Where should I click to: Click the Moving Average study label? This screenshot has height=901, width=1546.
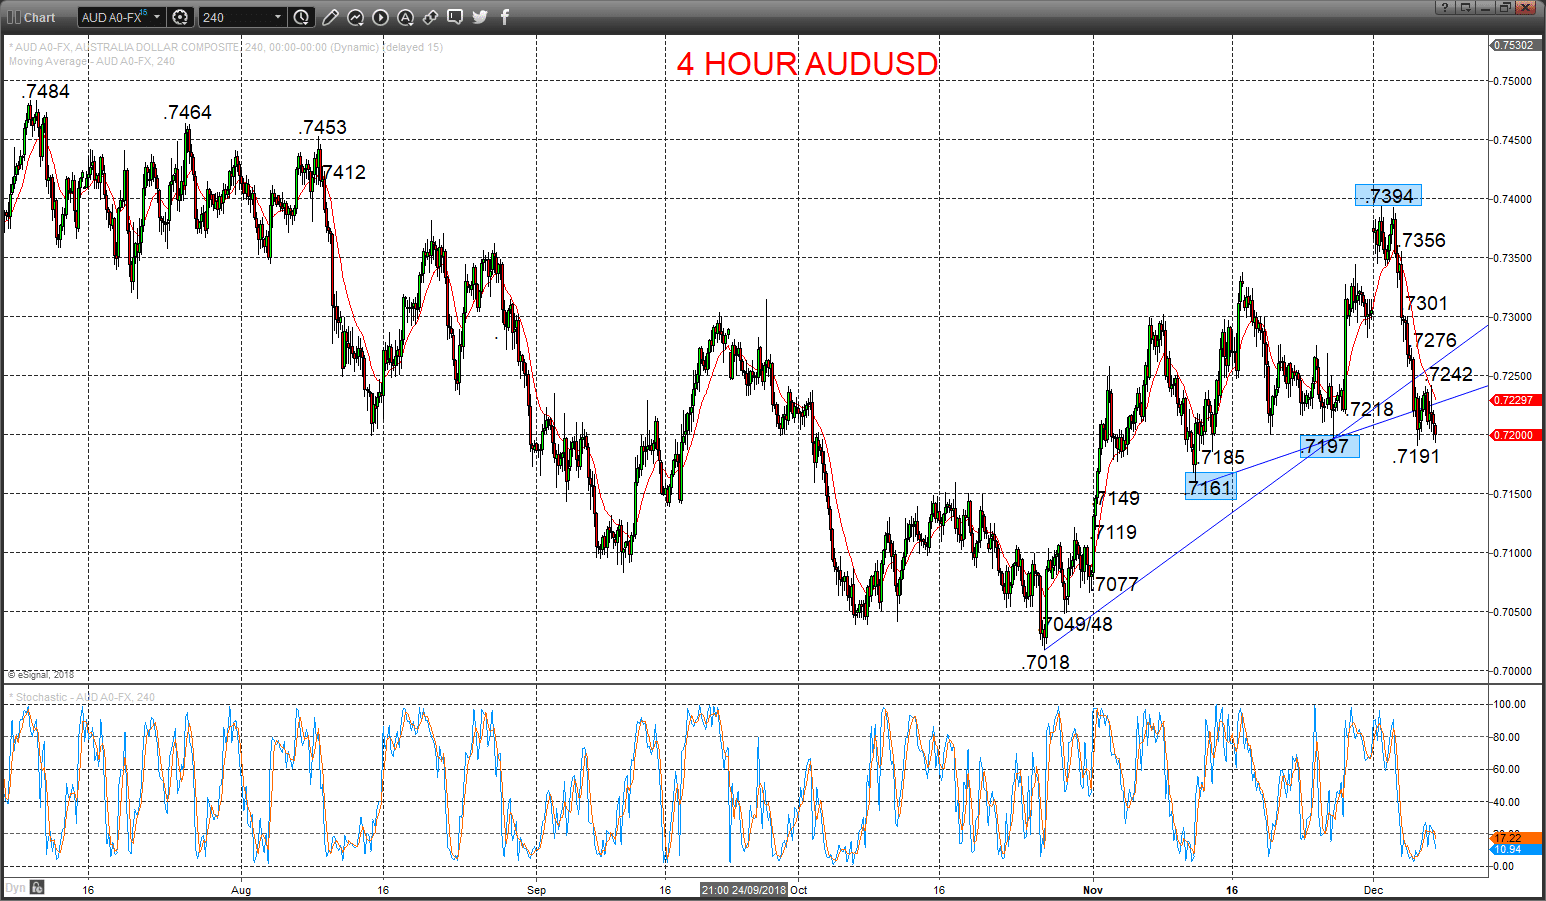(92, 61)
